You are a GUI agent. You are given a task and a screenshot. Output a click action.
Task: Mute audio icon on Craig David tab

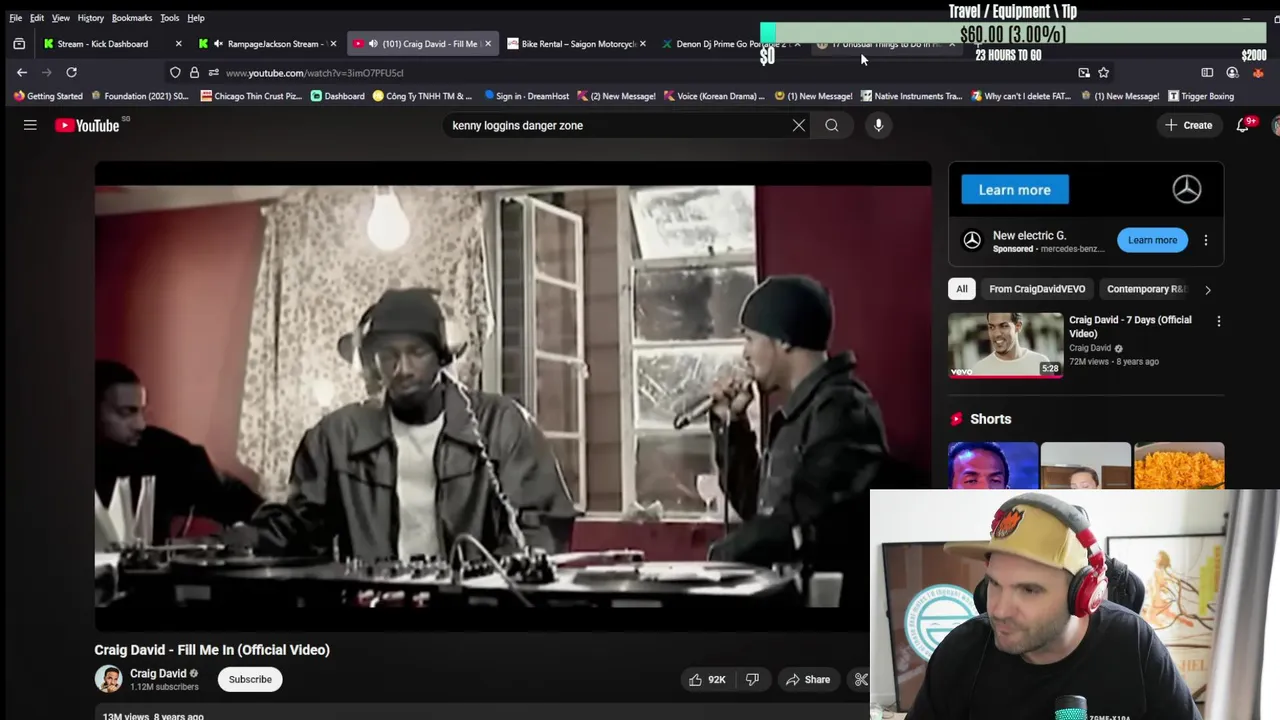point(372,44)
